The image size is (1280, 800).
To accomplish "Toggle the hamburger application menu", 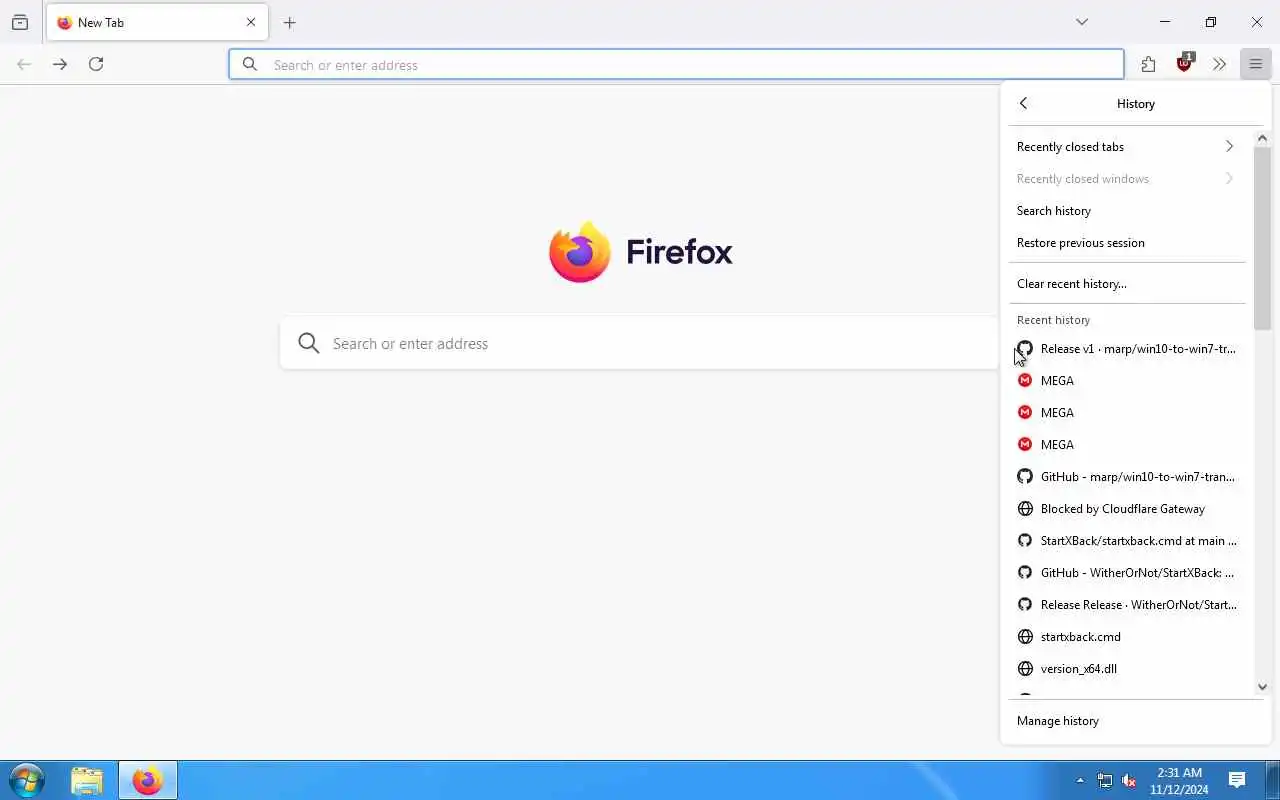I will (1255, 64).
